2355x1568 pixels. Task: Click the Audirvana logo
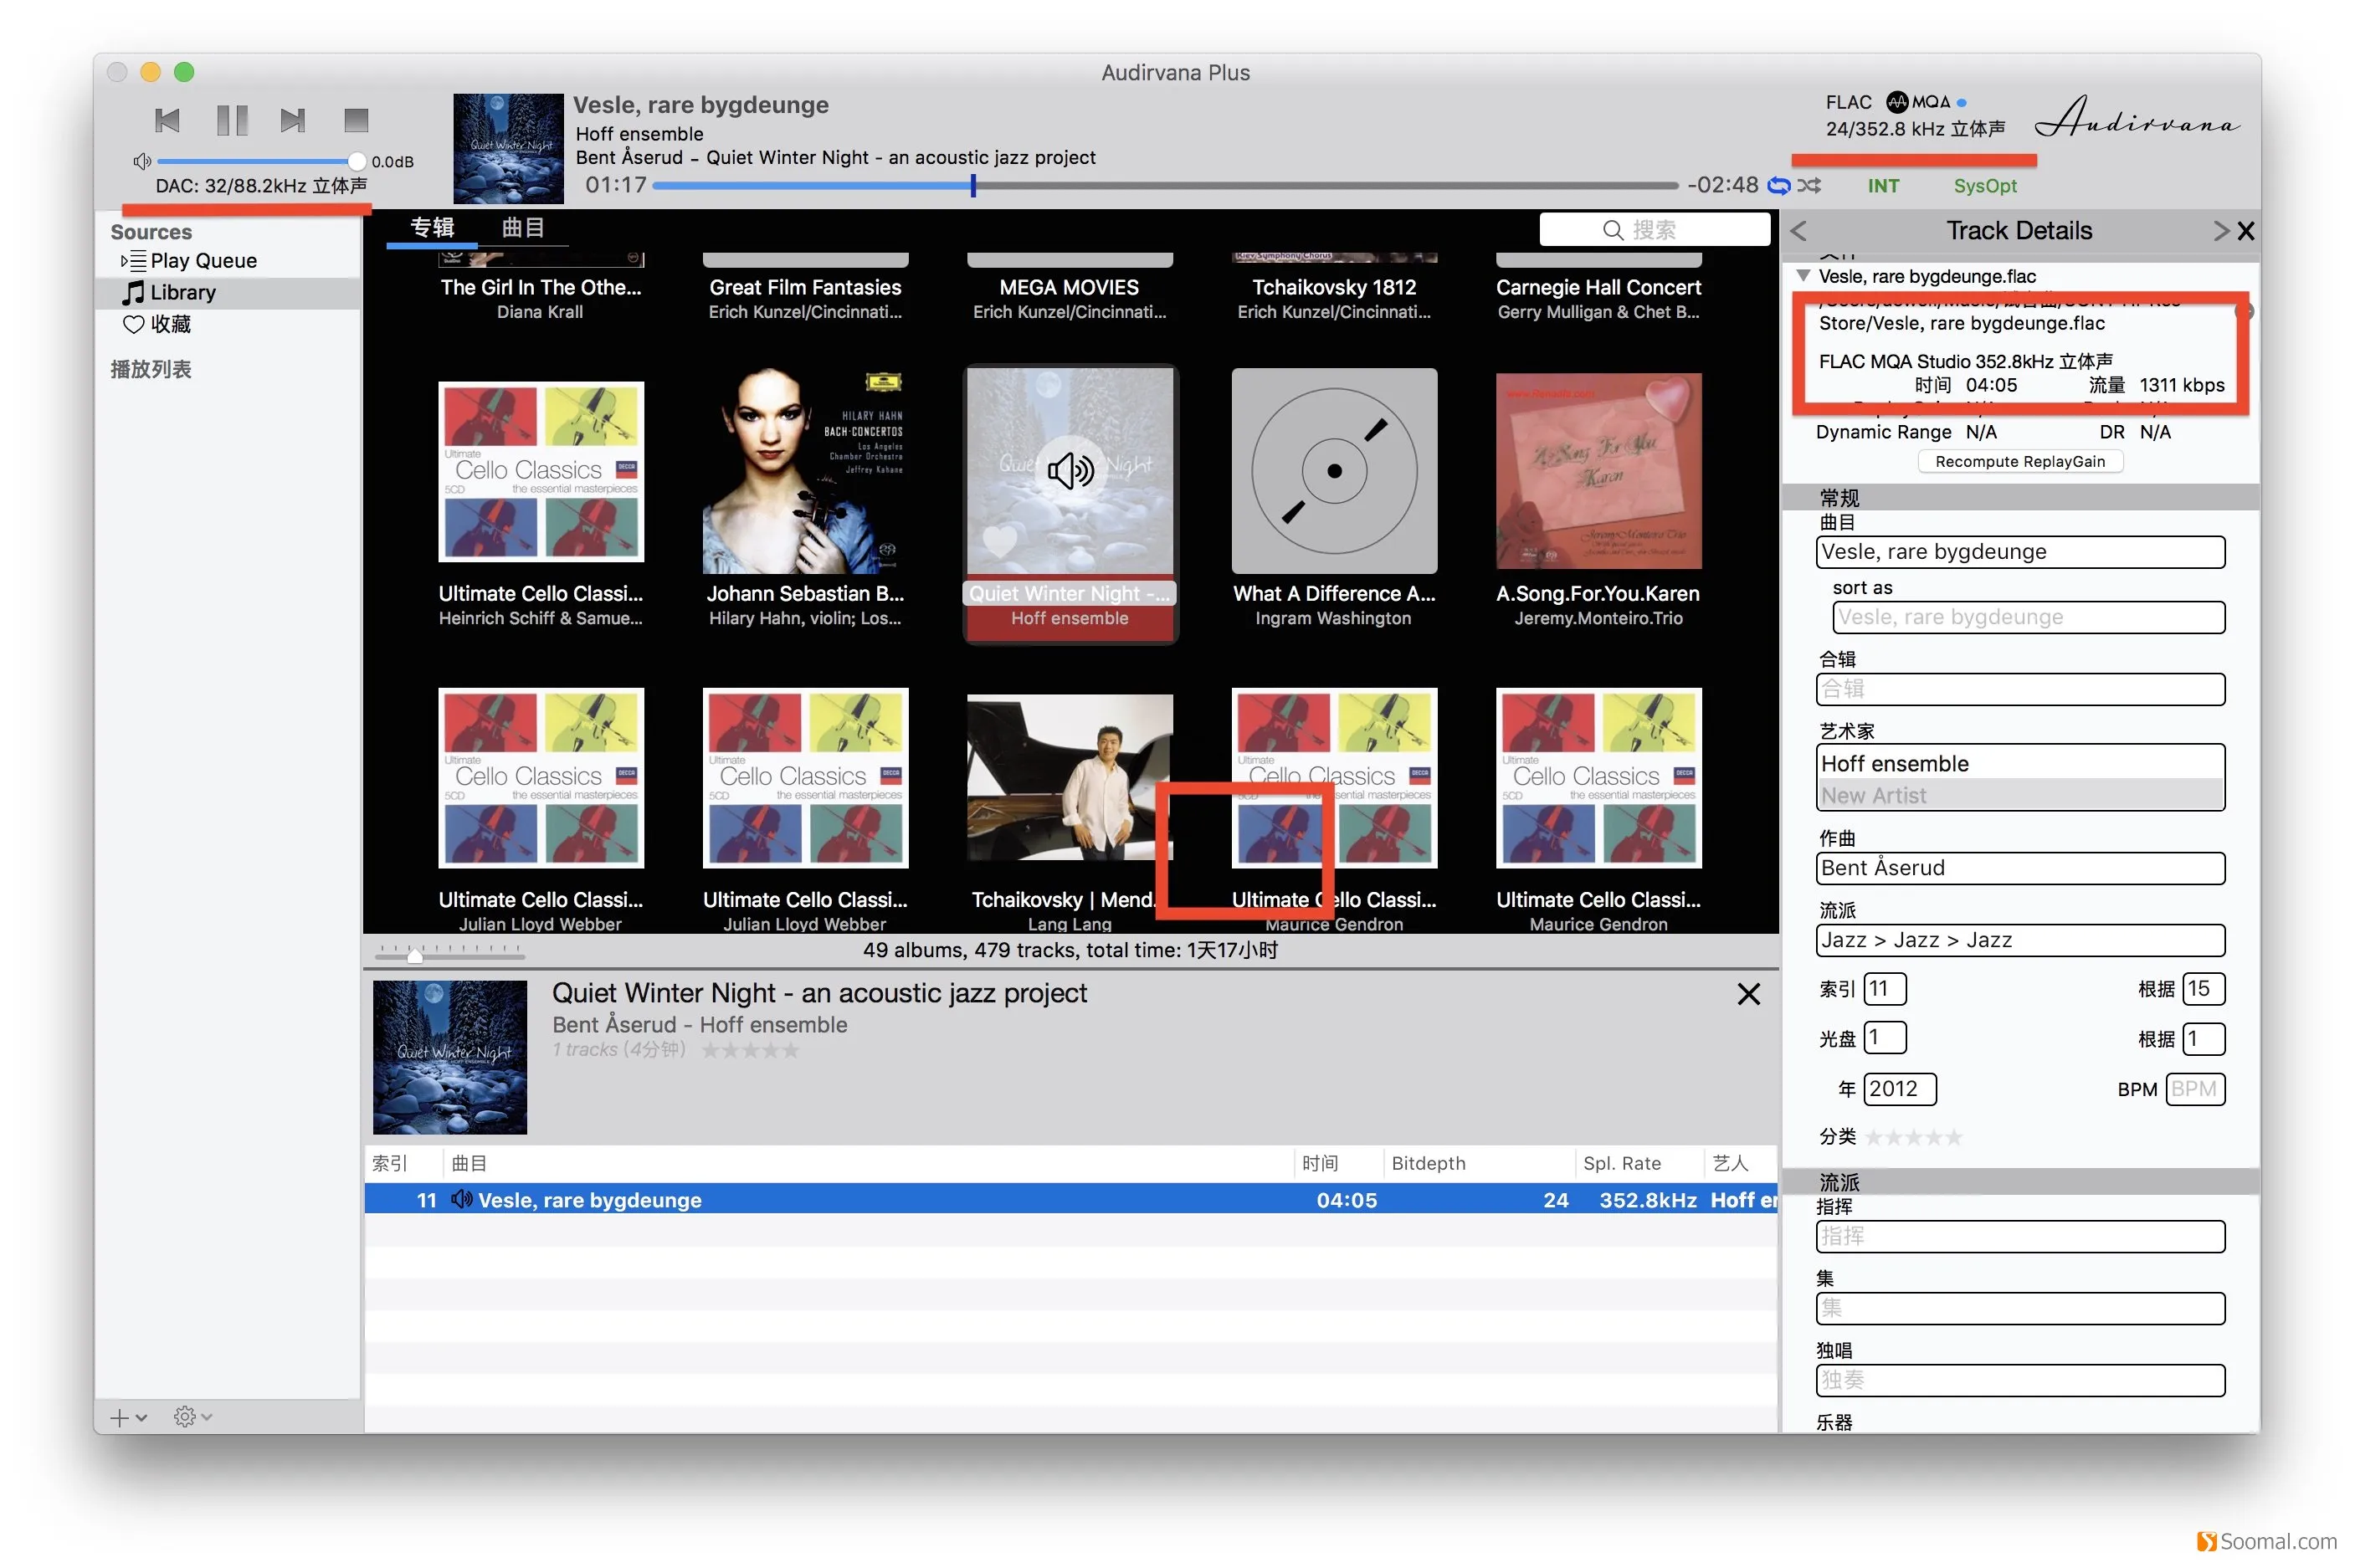tap(2137, 118)
